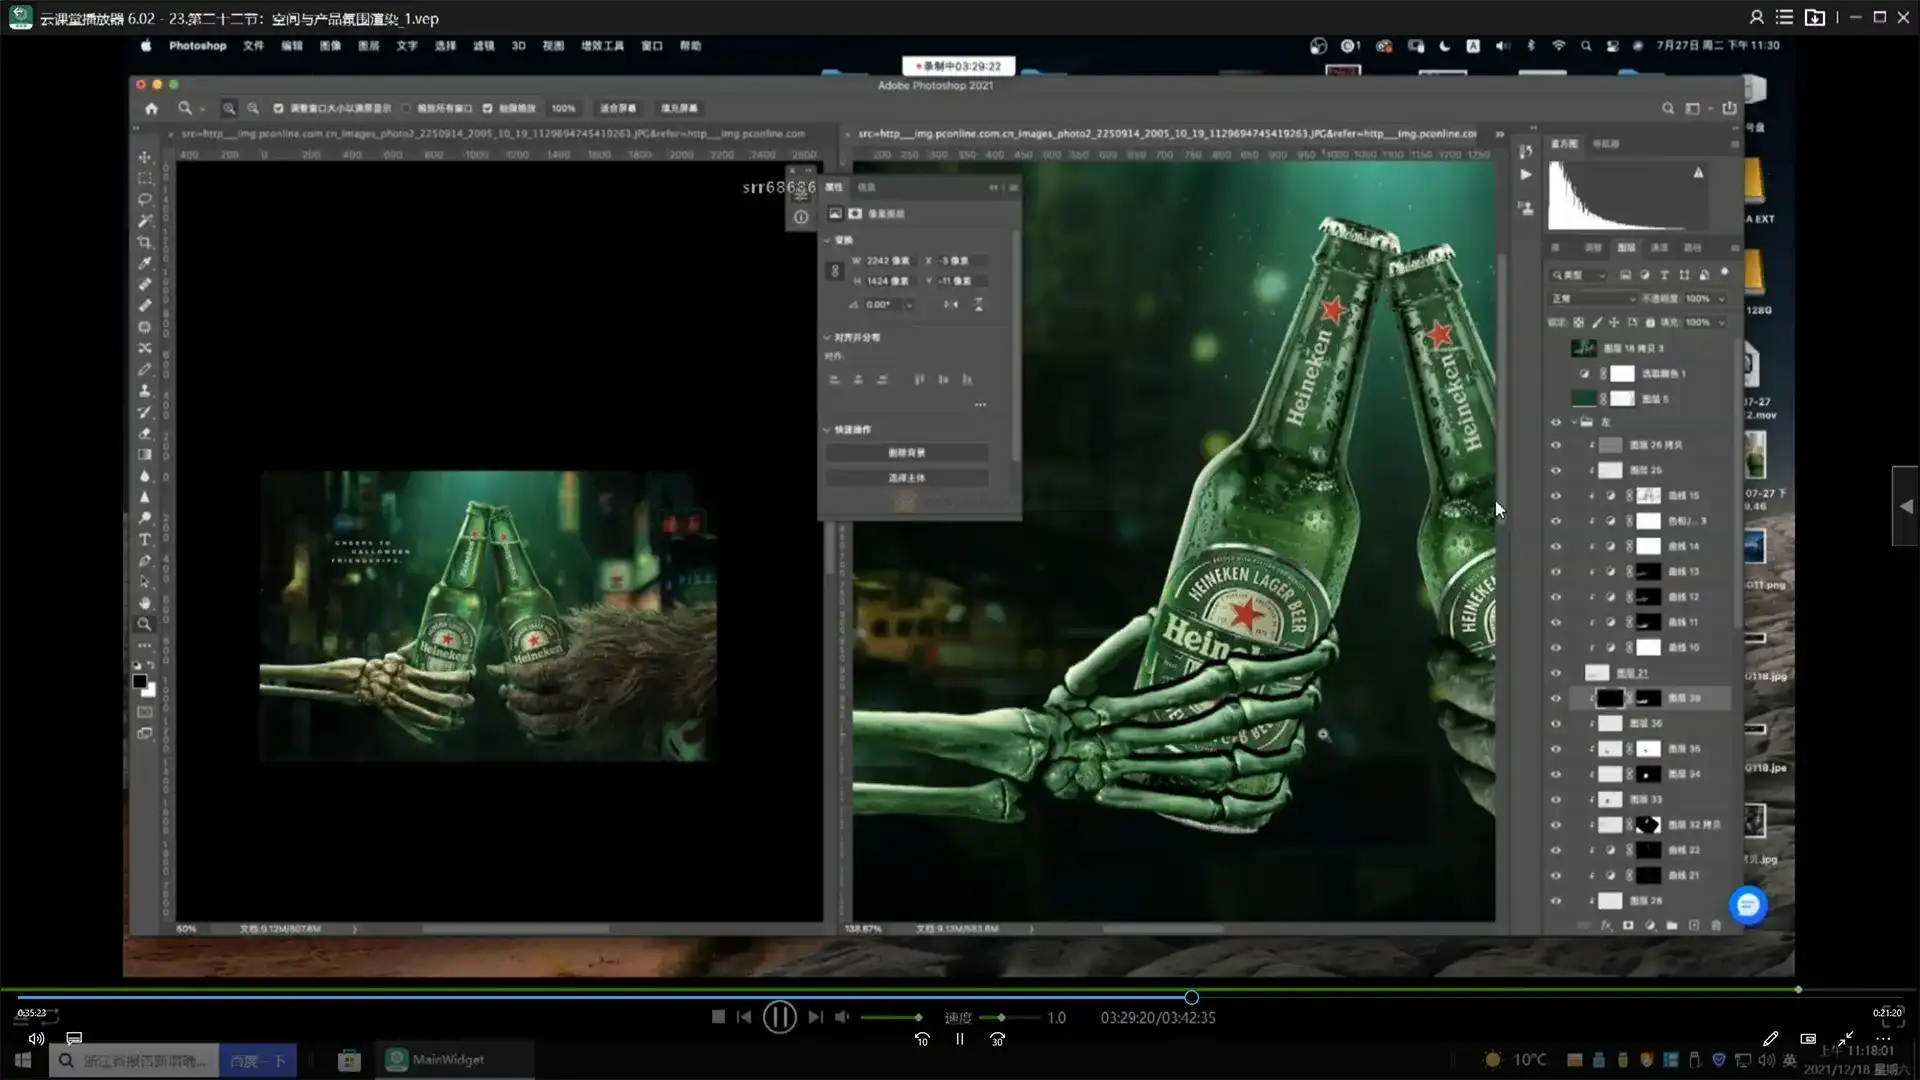Enable the zoom all windows checkbox

406,108
